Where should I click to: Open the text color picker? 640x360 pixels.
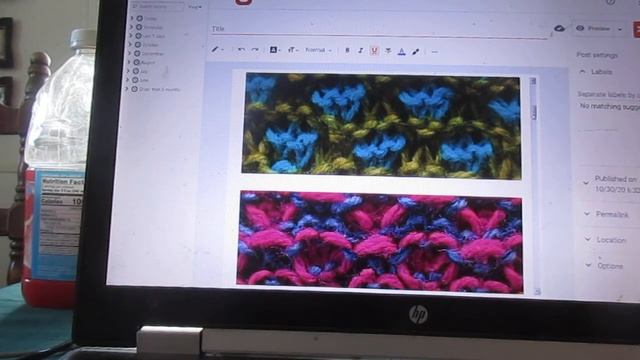pos(402,51)
